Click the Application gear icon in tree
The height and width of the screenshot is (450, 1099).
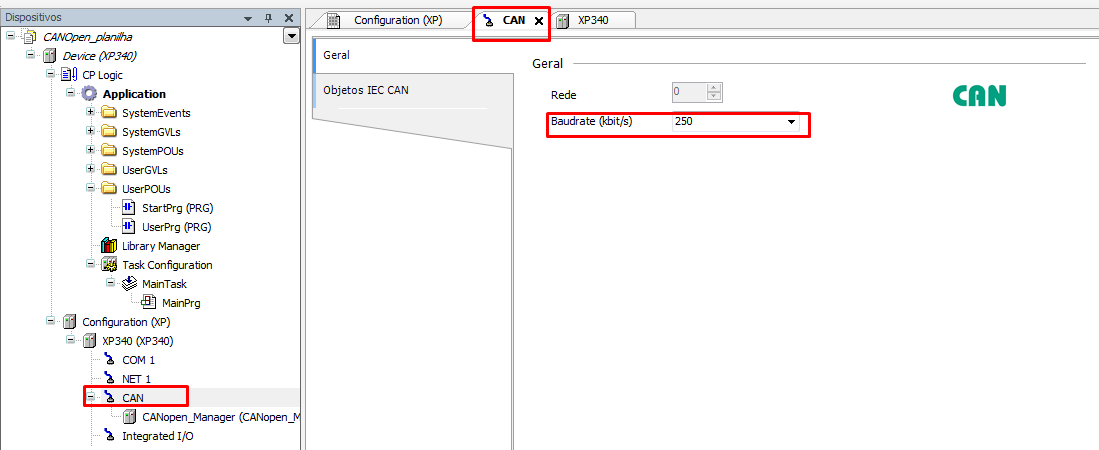(90, 94)
